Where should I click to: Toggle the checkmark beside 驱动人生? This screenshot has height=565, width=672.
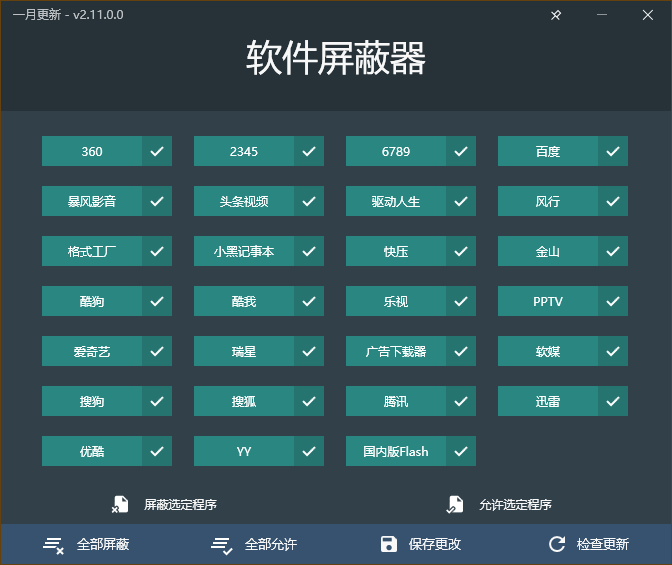tap(461, 201)
